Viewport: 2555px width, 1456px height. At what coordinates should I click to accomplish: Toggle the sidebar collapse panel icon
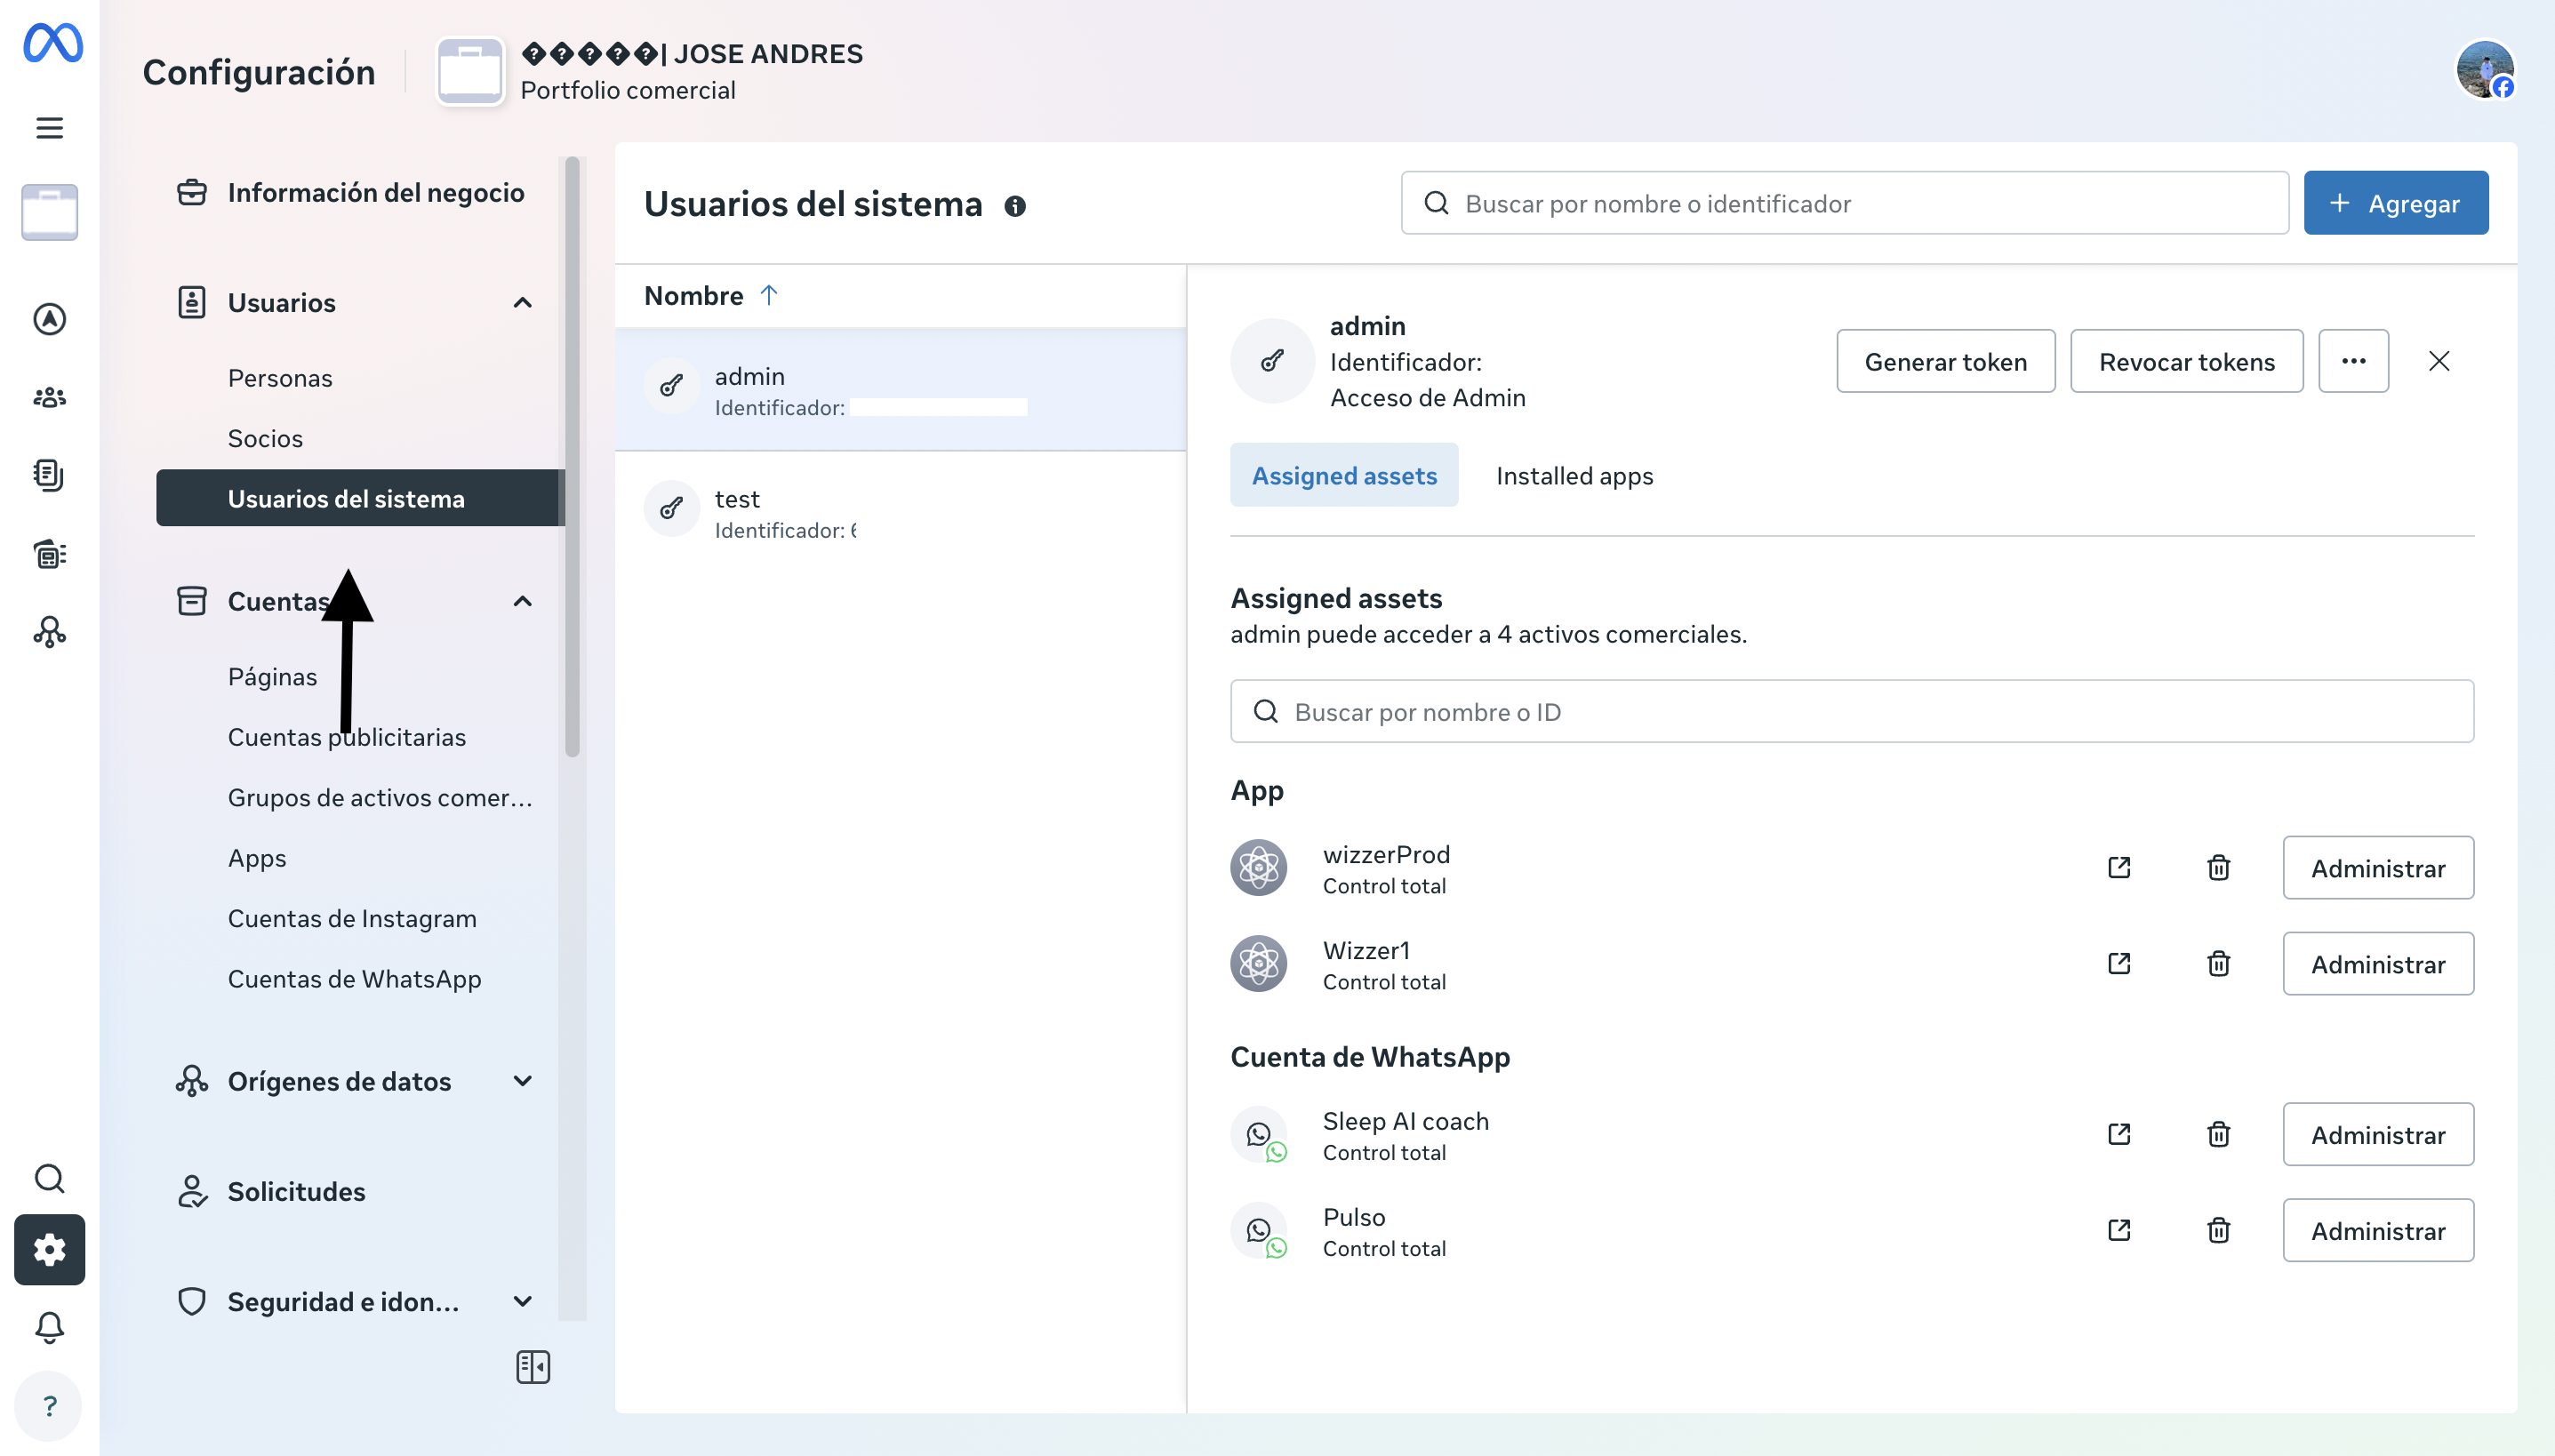point(533,1367)
